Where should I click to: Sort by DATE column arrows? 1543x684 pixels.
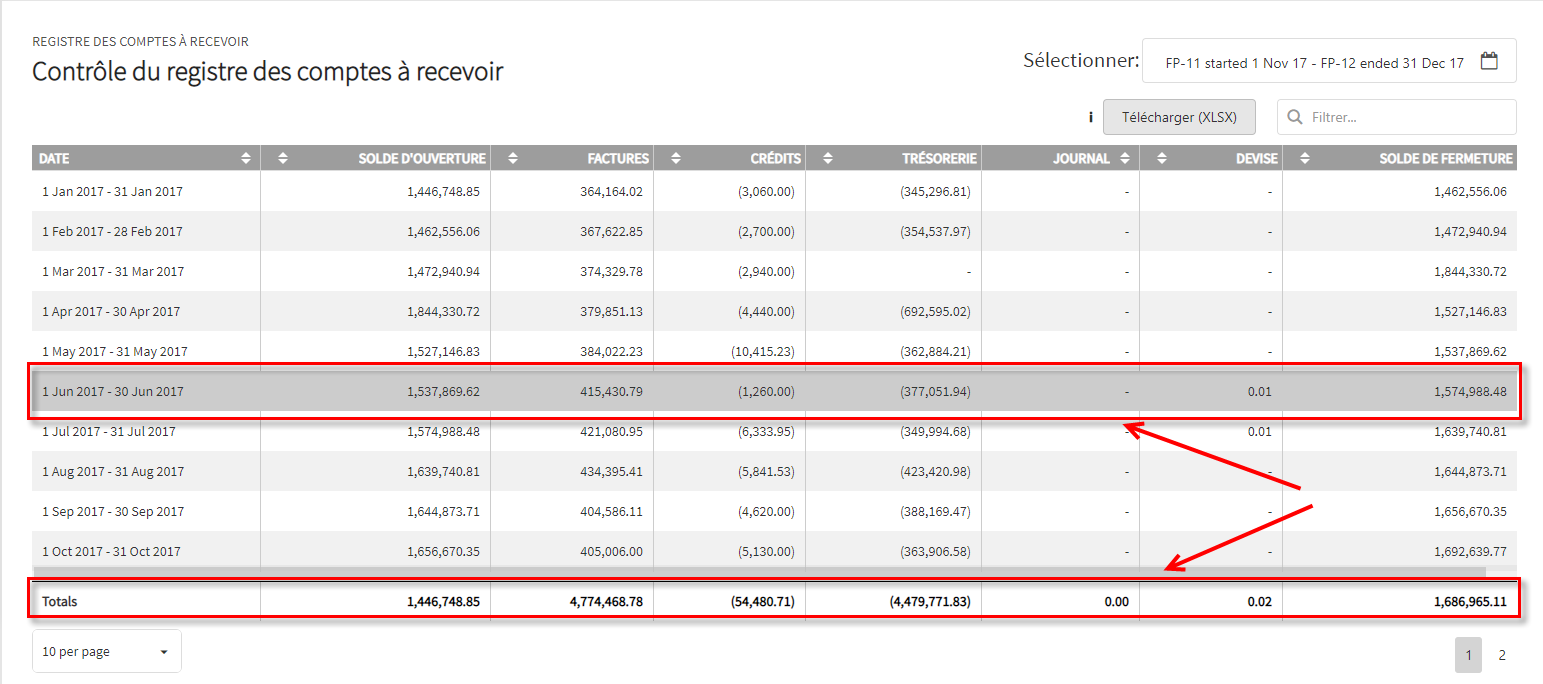tap(246, 158)
